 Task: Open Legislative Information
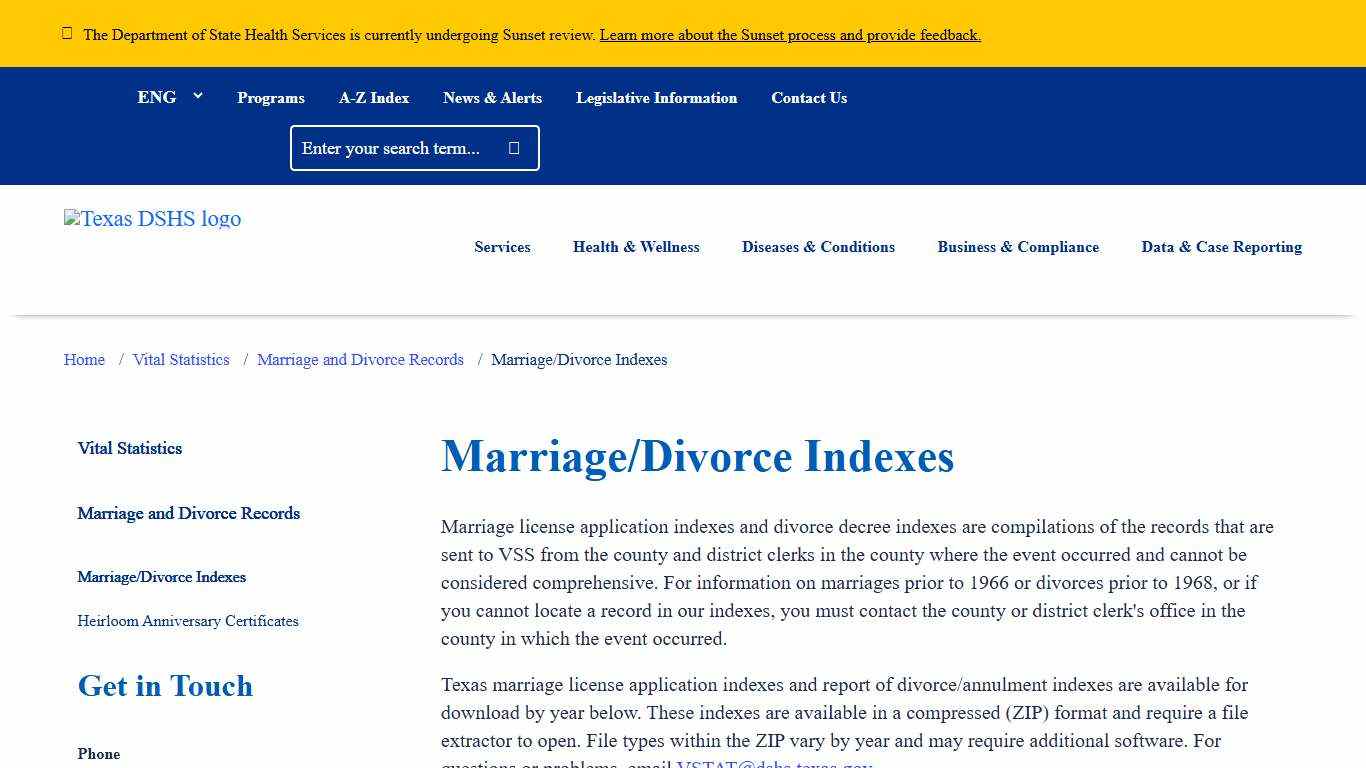[656, 97]
